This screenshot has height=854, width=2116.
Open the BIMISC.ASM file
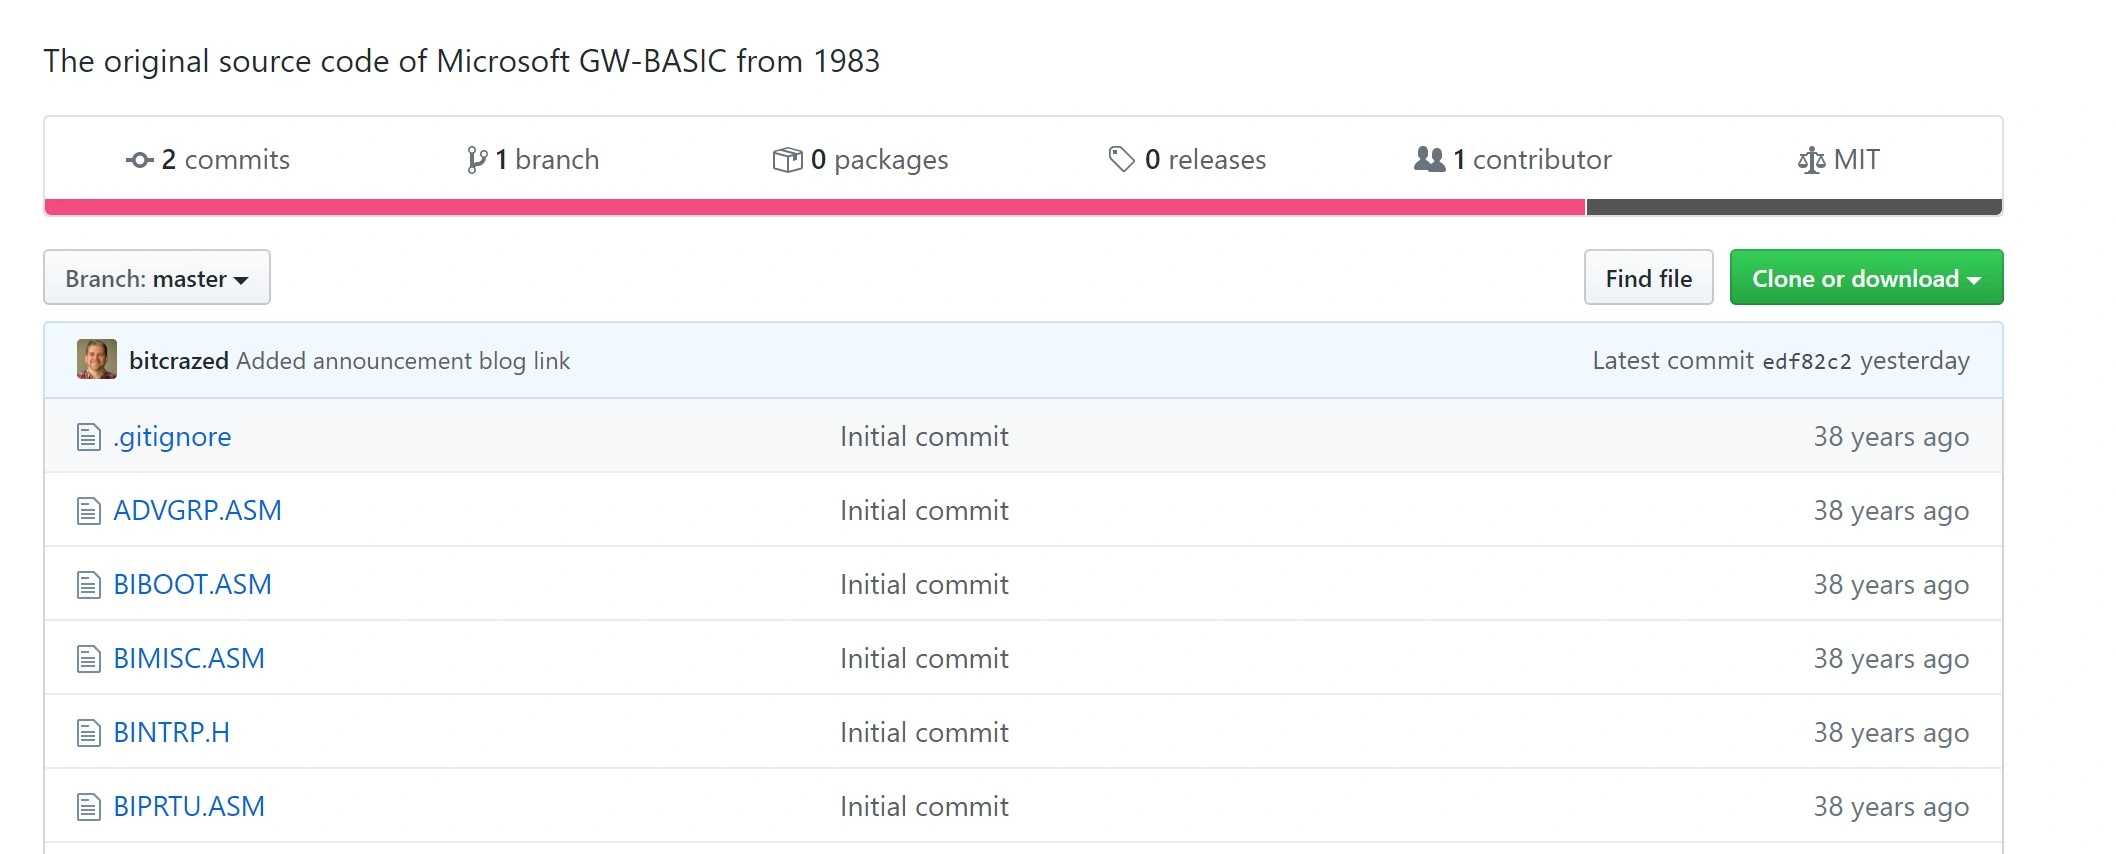click(x=189, y=658)
